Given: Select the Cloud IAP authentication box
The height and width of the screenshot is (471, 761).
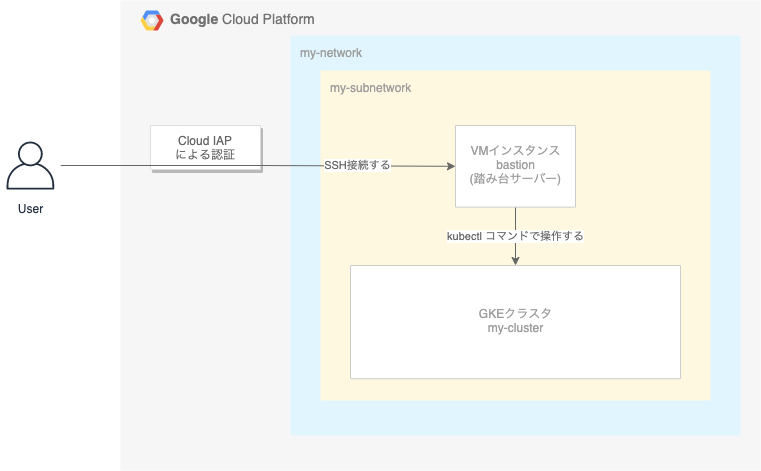Looking at the screenshot, I should pos(206,148).
